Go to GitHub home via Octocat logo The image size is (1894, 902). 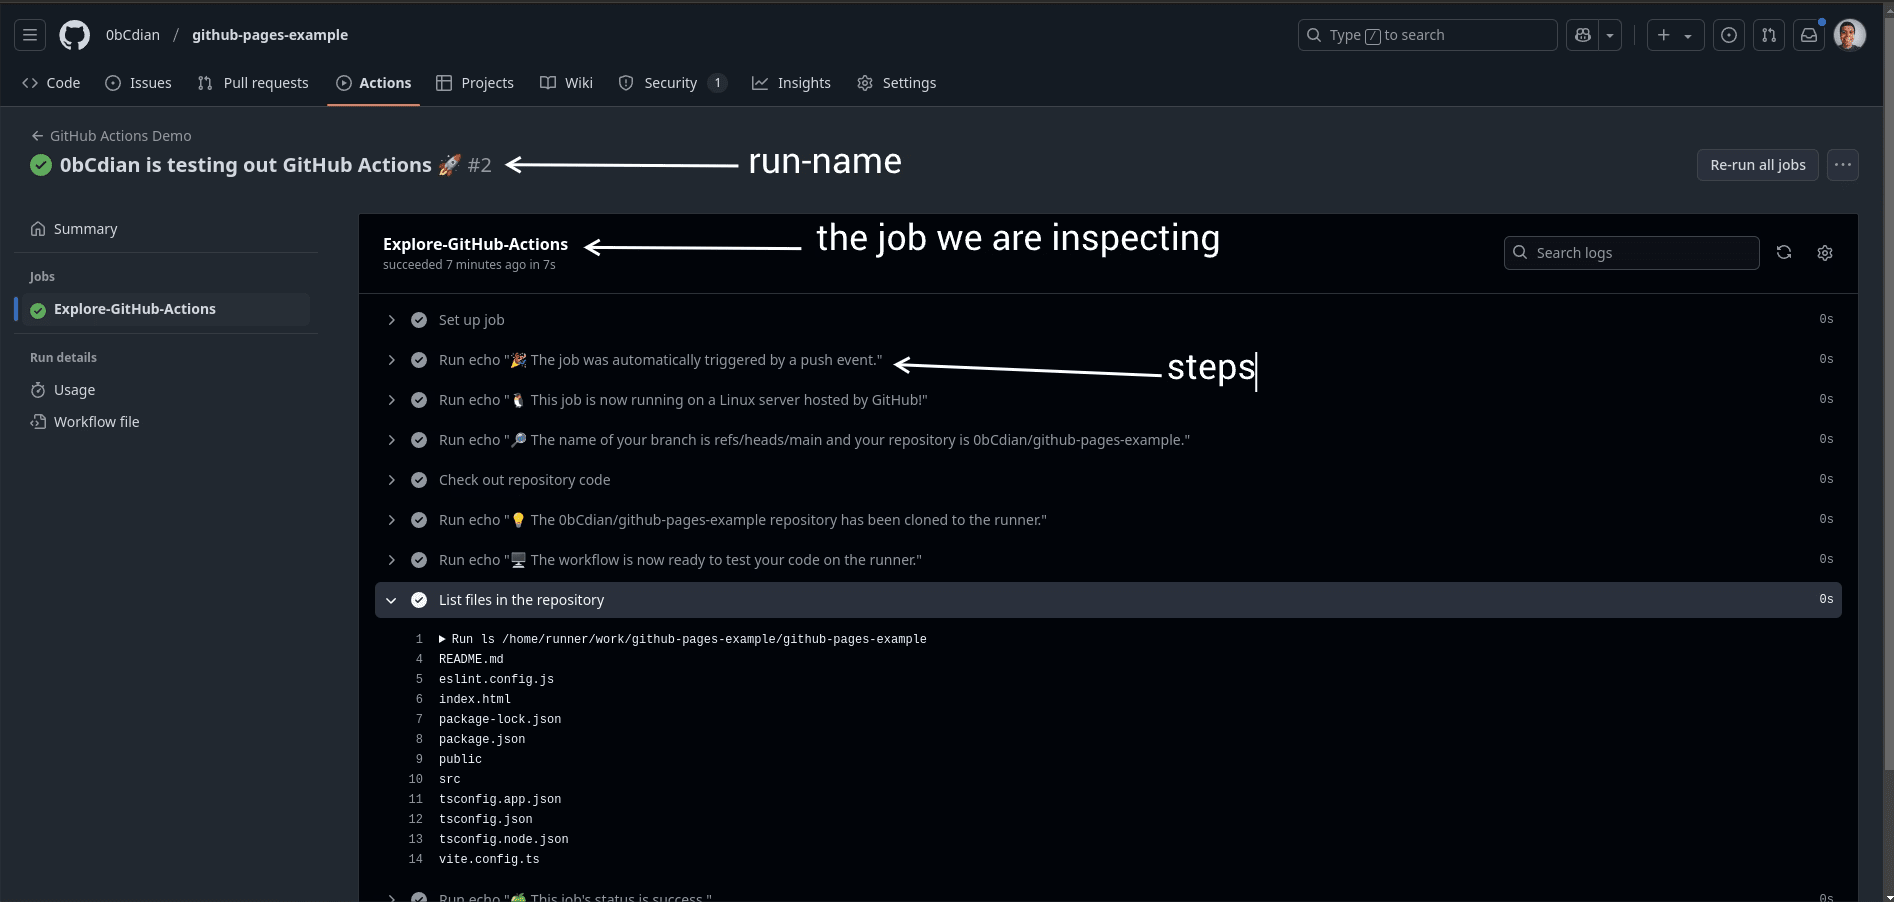point(74,35)
